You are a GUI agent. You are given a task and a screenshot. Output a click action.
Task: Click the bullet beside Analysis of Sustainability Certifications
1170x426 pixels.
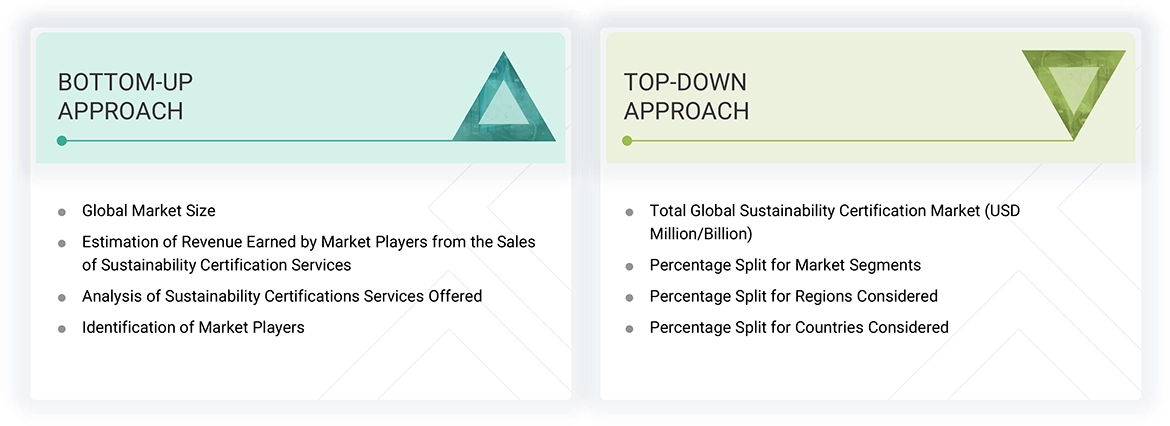click(62, 297)
